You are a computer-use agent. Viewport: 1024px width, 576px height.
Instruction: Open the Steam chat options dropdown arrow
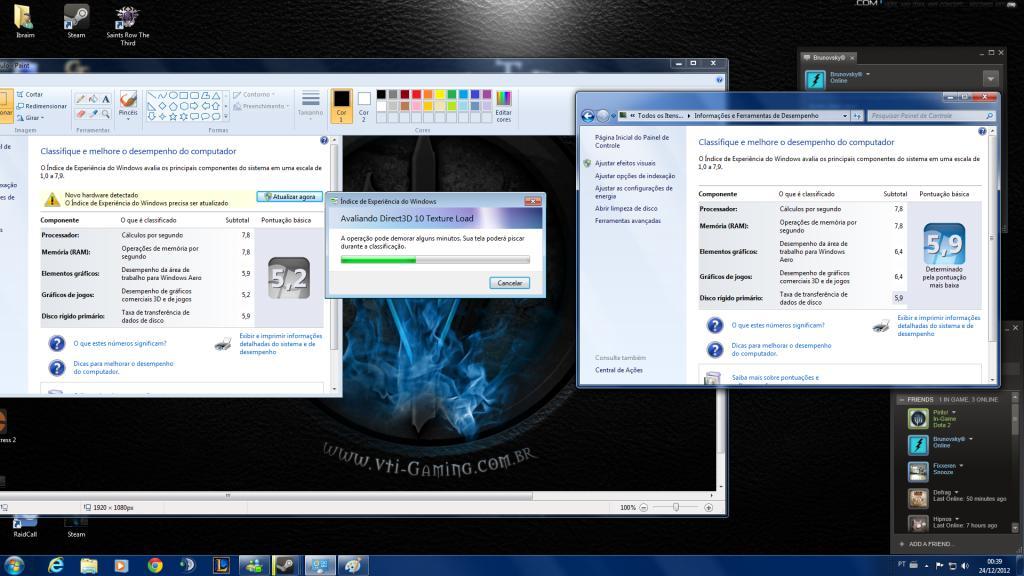(991, 78)
